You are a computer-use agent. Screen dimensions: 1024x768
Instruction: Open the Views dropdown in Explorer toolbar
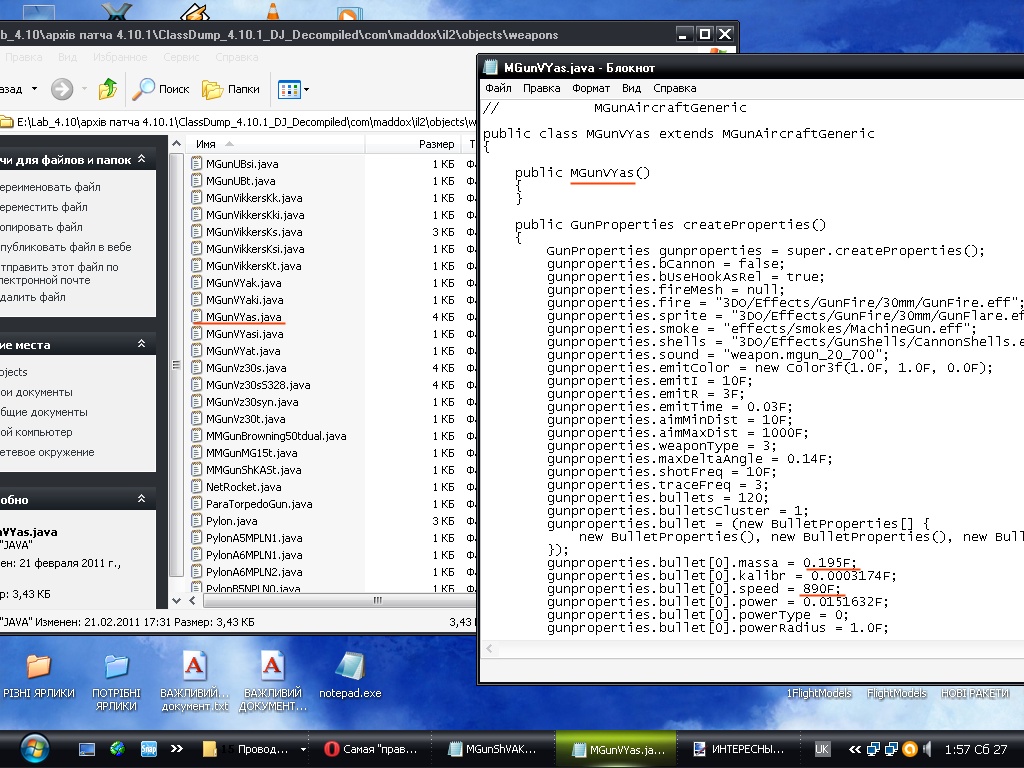click(293, 89)
